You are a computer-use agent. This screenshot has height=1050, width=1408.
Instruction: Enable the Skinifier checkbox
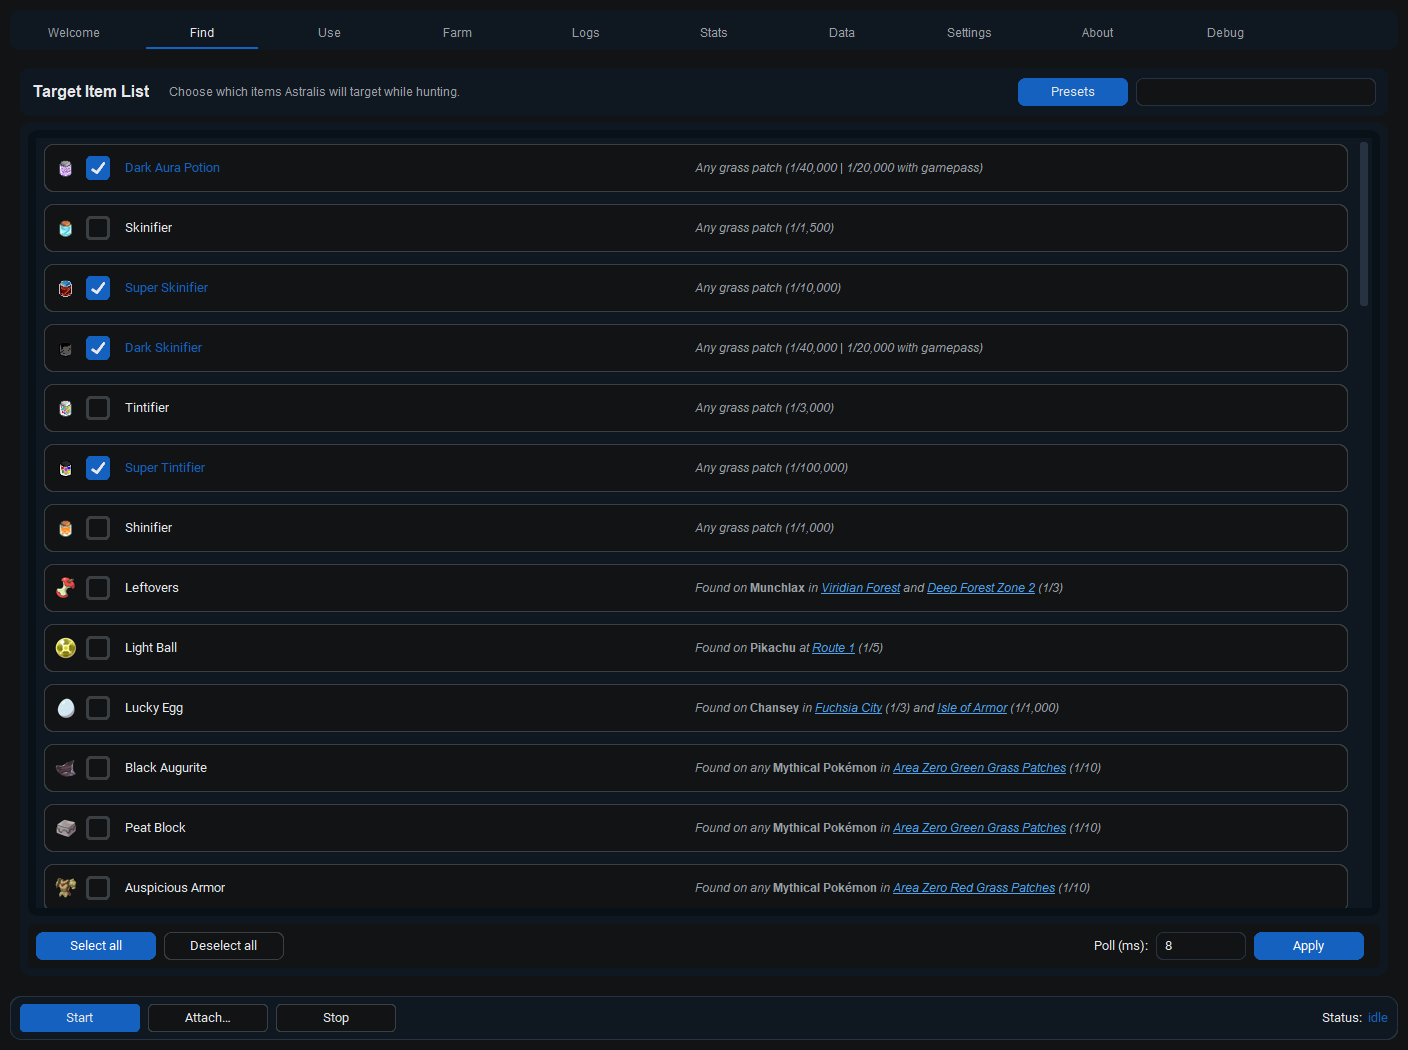[x=98, y=228]
